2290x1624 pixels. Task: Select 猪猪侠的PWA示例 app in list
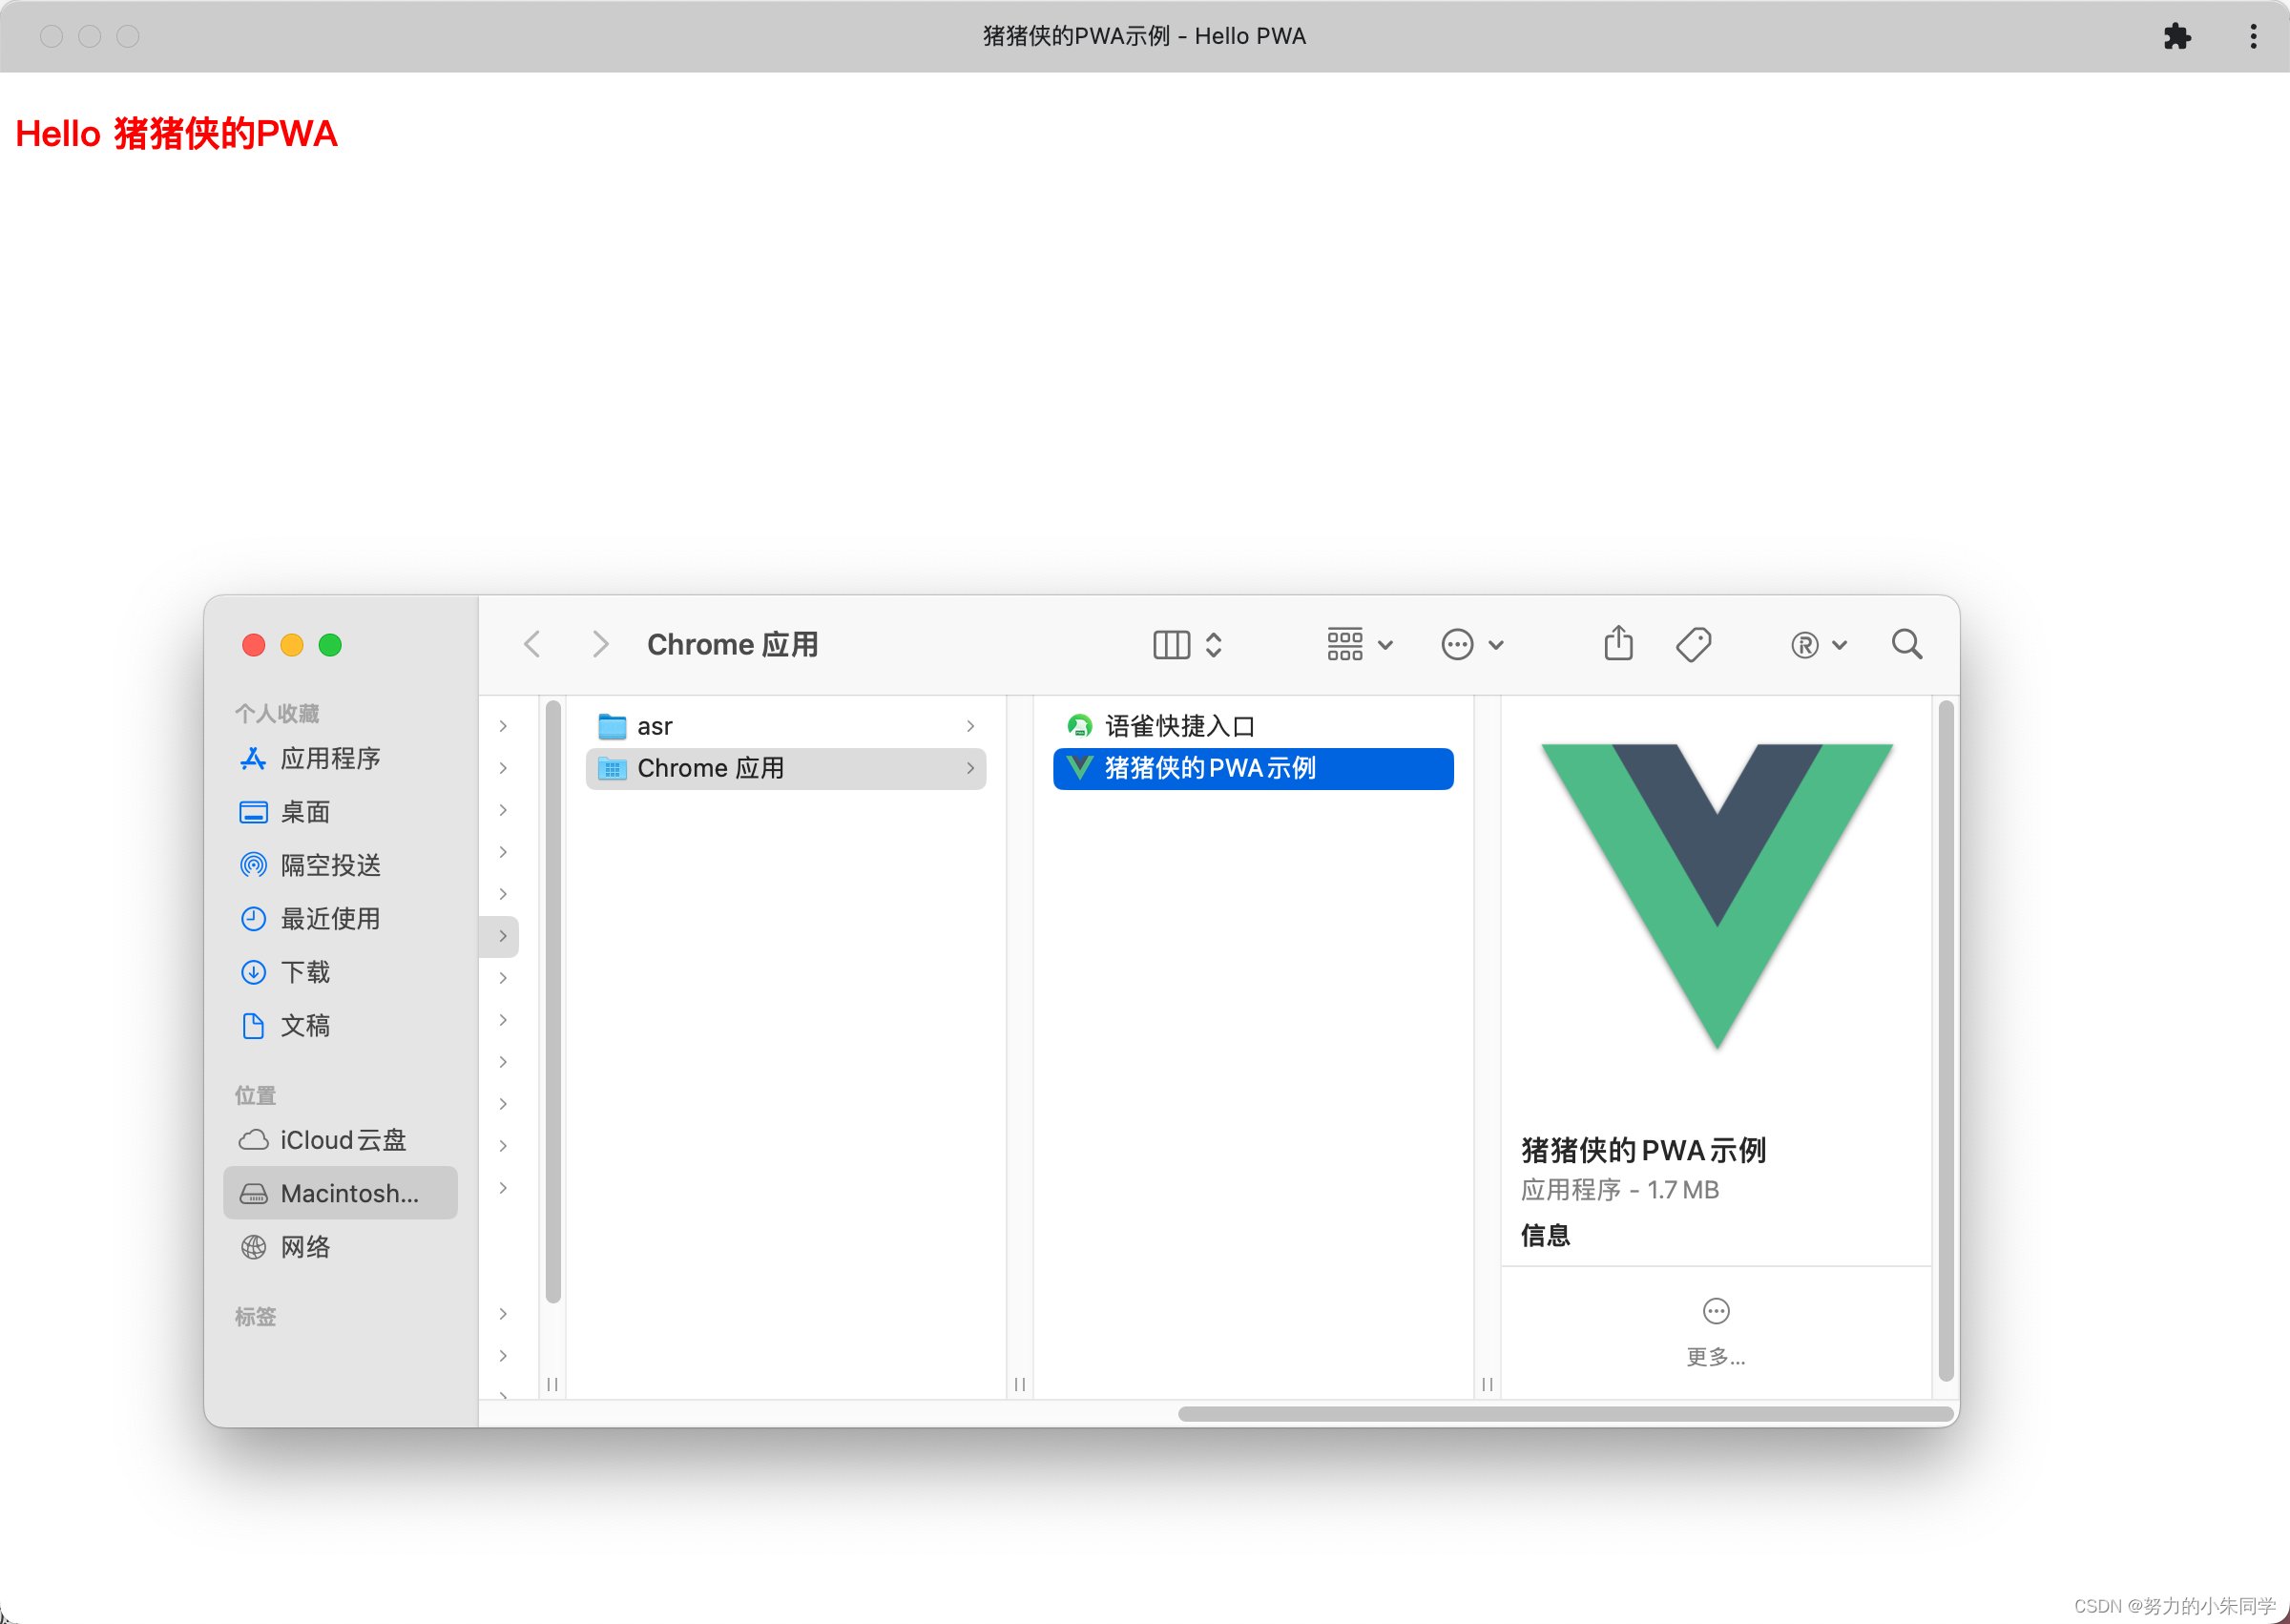[x=1253, y=768]
